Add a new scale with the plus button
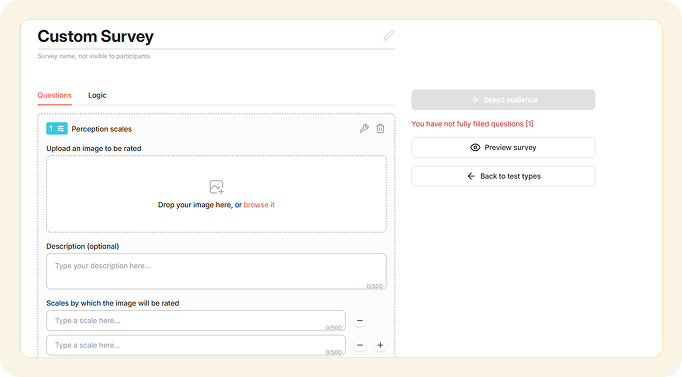This screenshot has height=377, width=682. tap(380, 345)
